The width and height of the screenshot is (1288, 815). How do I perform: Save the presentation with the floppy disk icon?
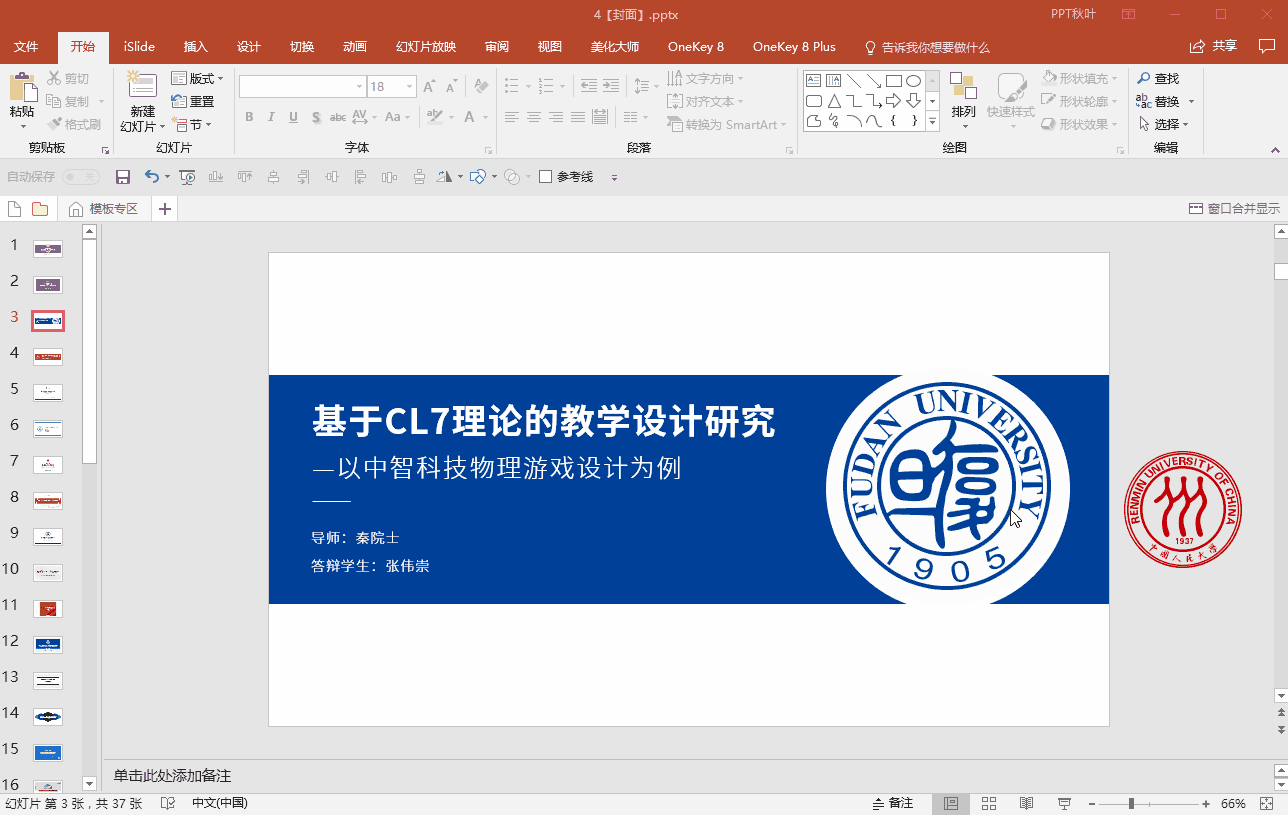123,177
